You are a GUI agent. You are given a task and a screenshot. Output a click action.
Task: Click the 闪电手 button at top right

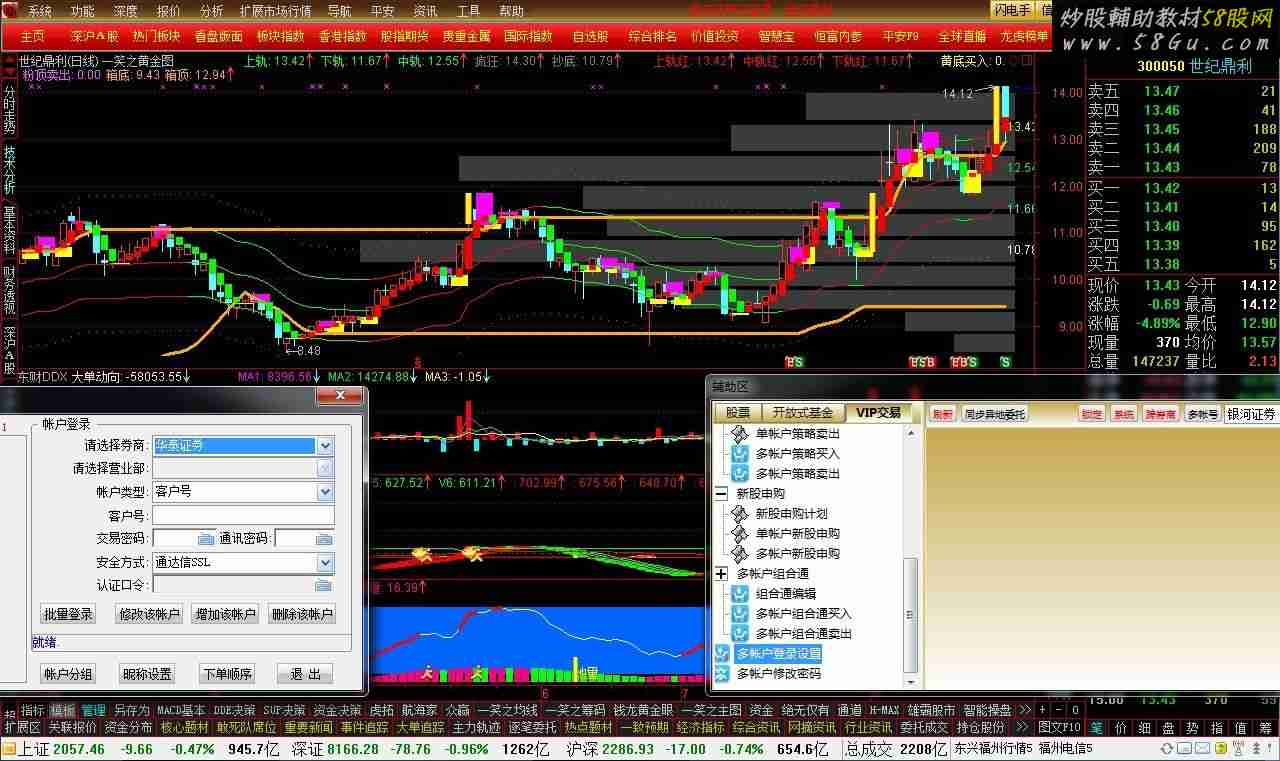point(1012,11)
